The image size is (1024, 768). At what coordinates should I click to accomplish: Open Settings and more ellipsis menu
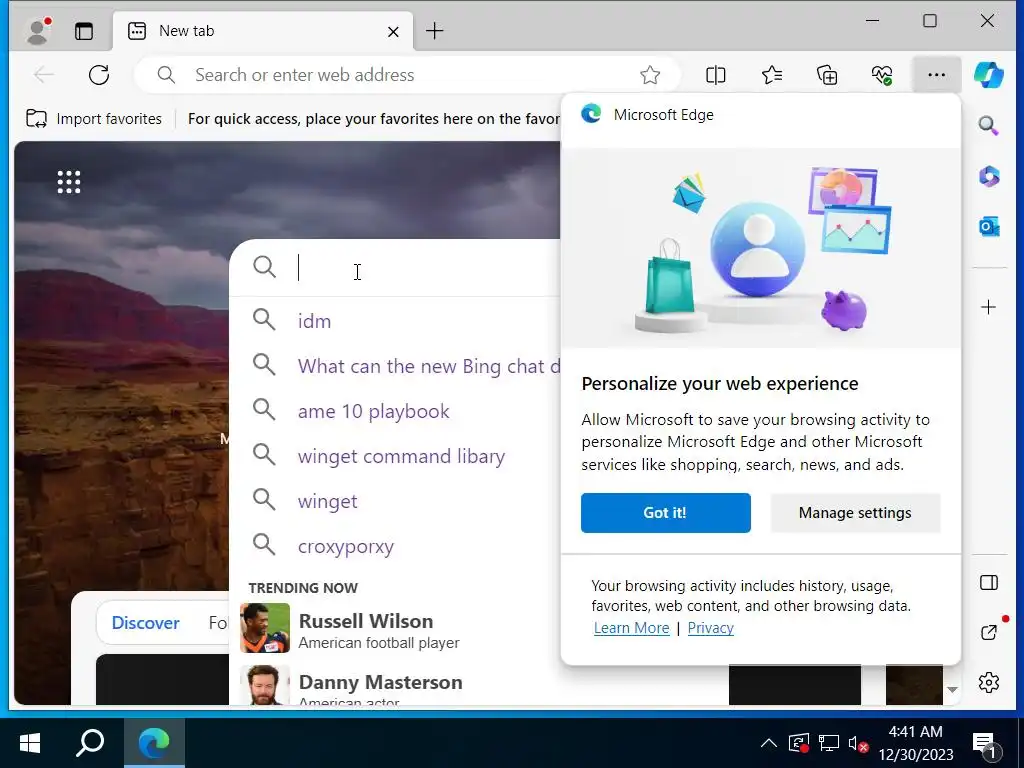pyautogui.click(x=936, y=75)
